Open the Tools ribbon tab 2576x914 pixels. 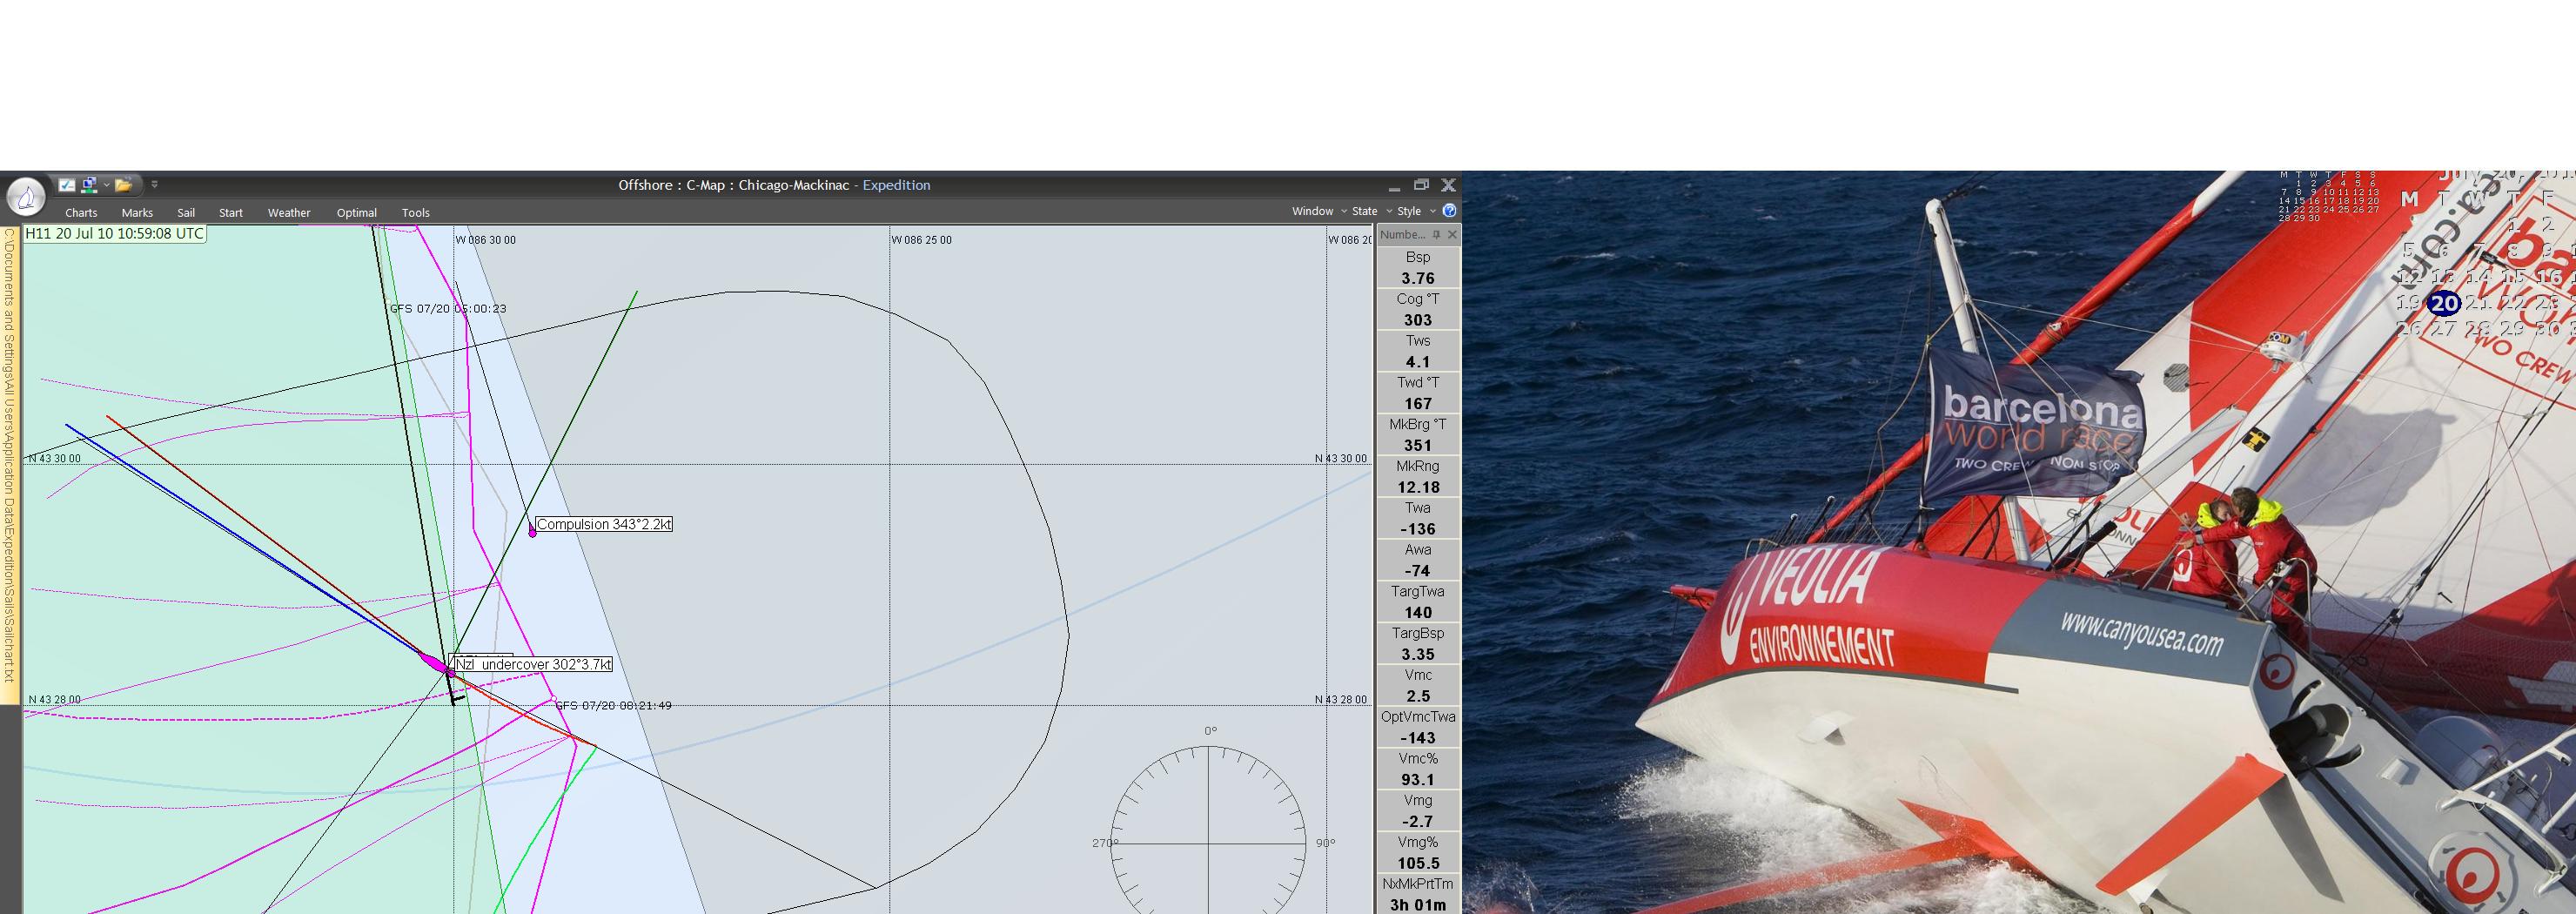416,213
